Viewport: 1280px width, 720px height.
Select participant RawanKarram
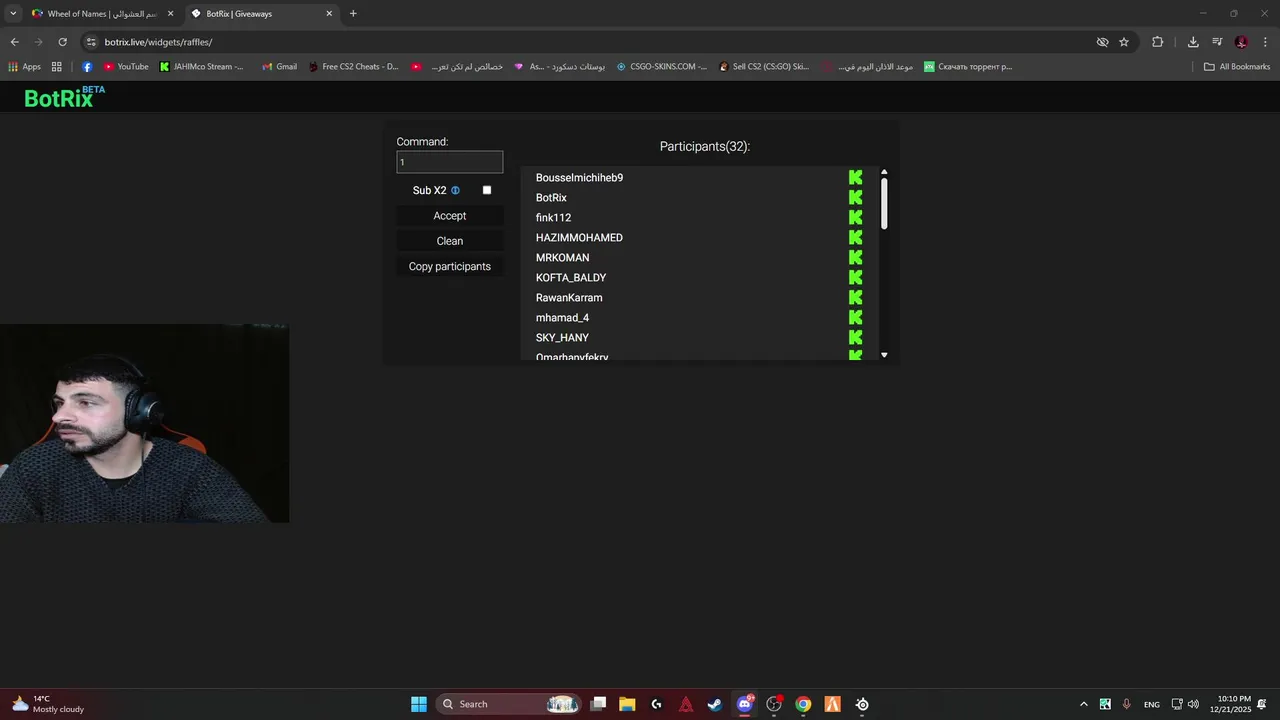(569, 297)
